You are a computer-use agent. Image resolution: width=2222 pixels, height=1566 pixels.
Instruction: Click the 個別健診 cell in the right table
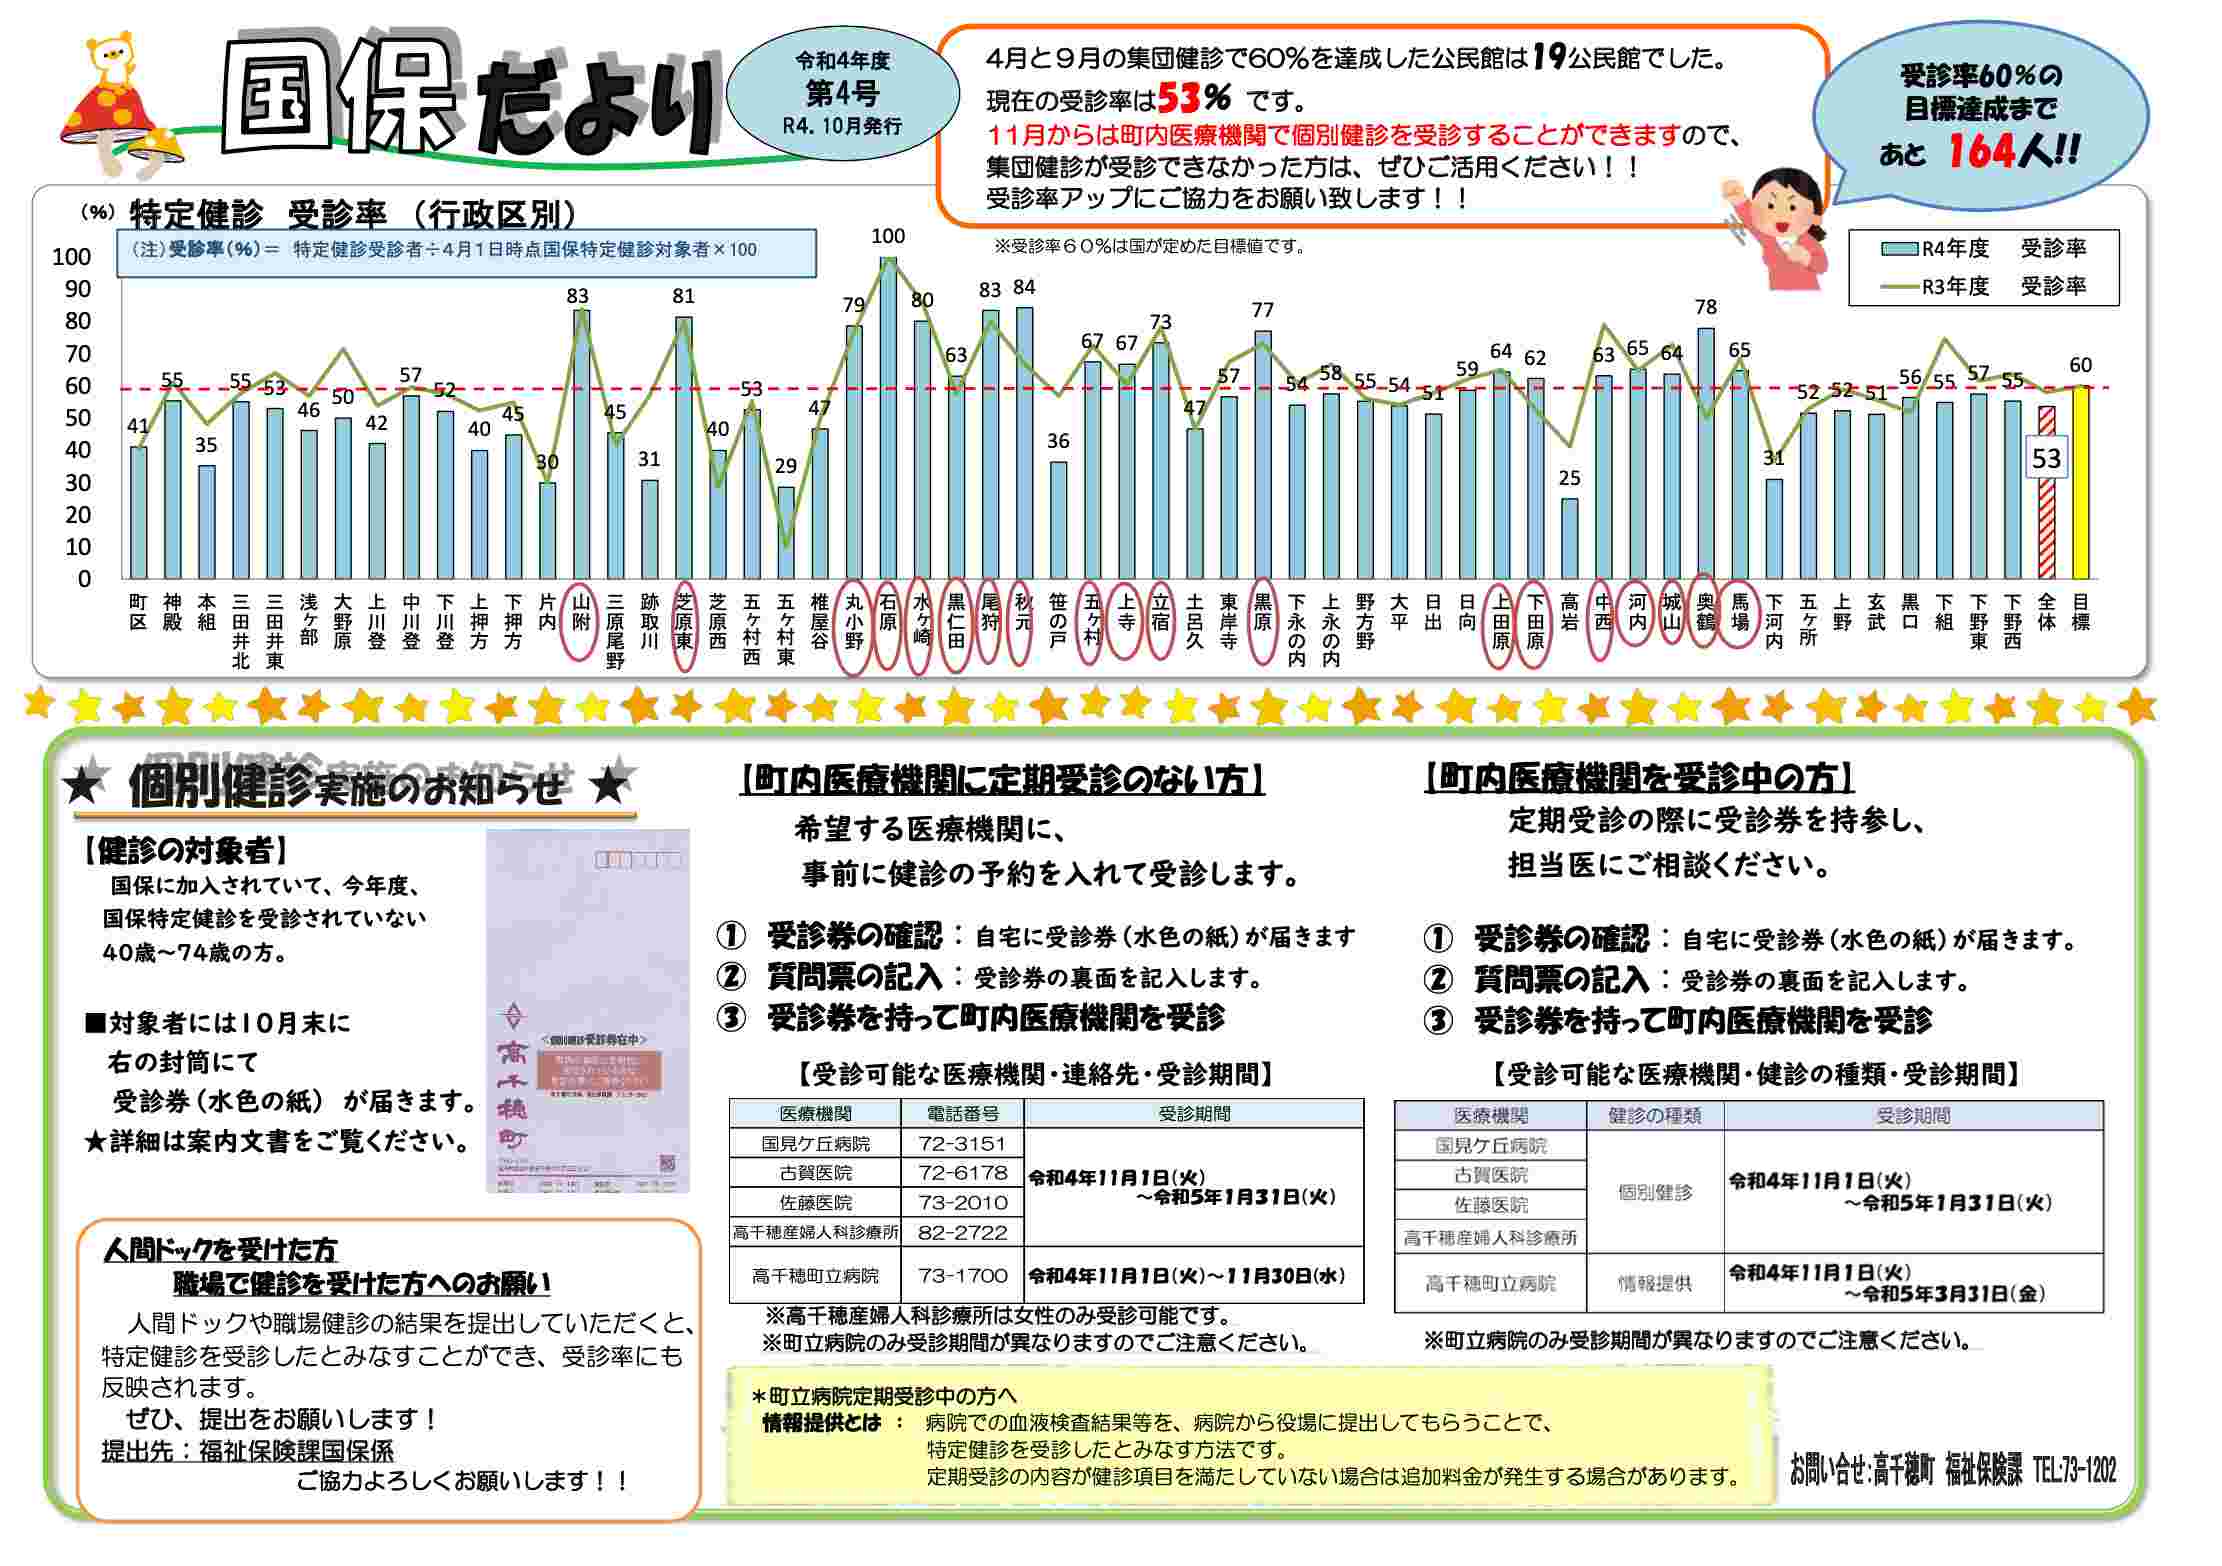point(1655,1192)
